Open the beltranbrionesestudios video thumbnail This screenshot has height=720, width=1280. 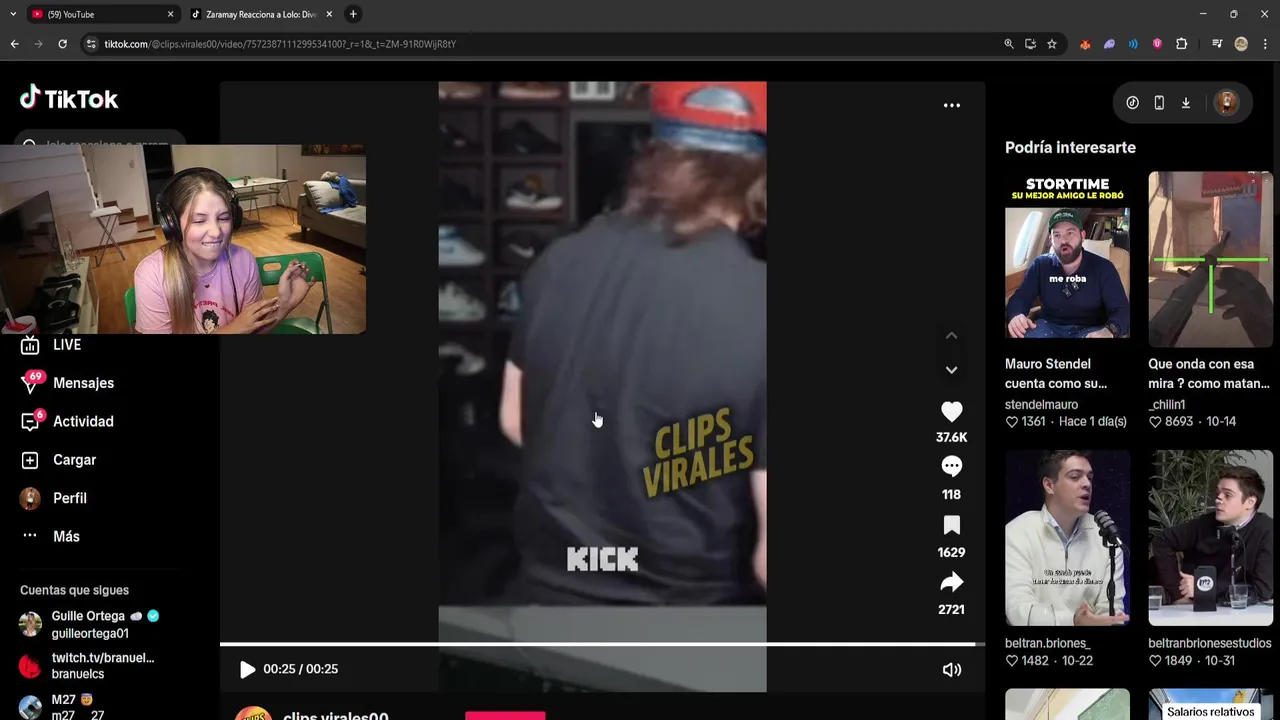1210,538
